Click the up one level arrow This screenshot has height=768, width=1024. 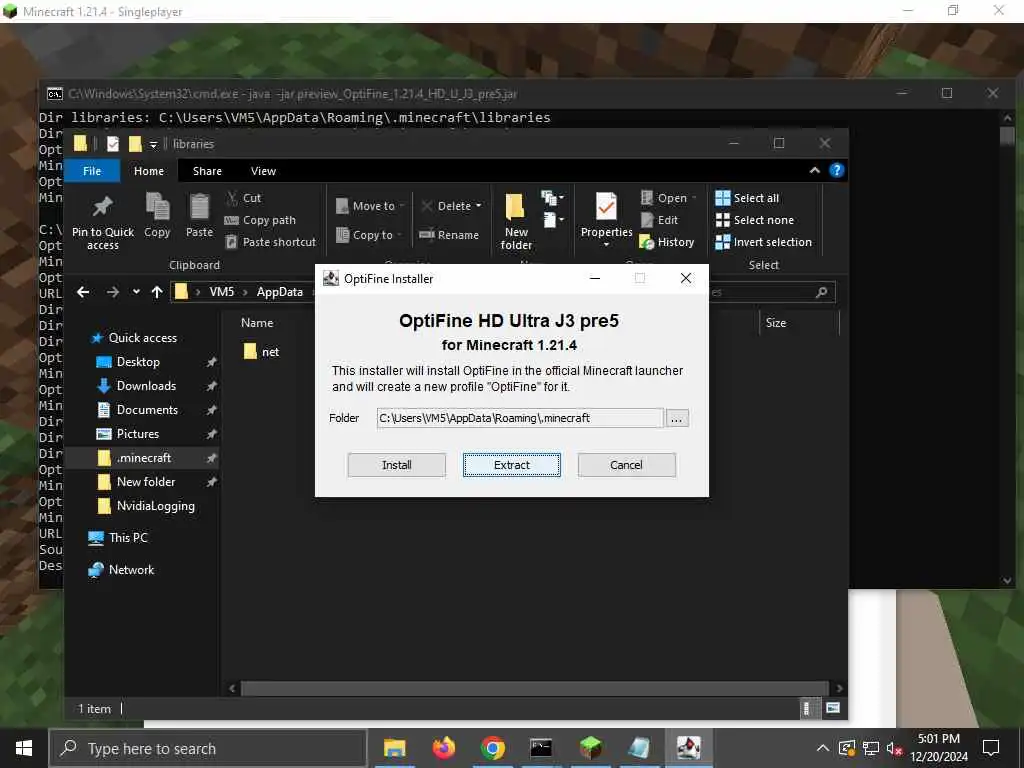[x=157, y=292]
